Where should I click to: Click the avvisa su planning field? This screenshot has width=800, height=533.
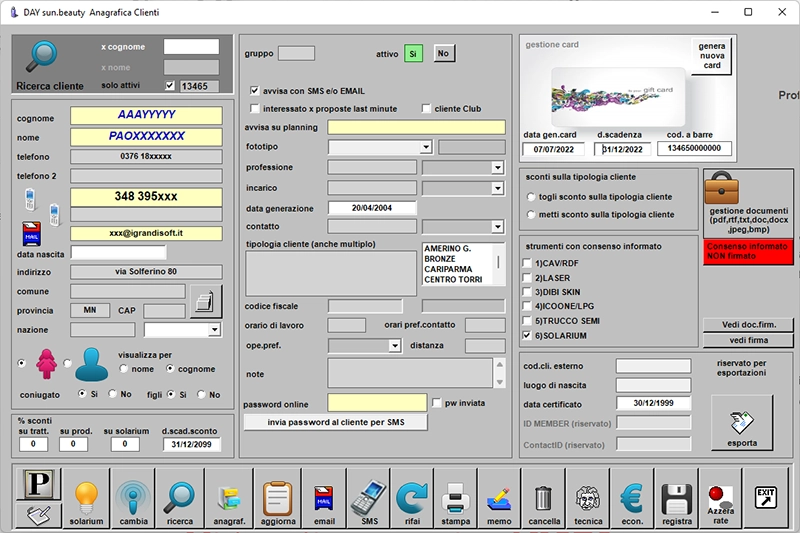coord(416,128)
